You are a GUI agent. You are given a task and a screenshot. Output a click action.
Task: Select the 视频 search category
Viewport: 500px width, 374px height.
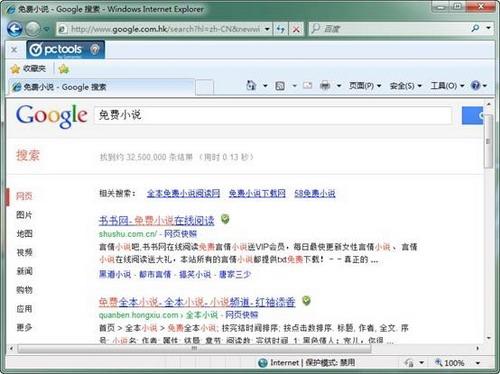click(24, 252)
